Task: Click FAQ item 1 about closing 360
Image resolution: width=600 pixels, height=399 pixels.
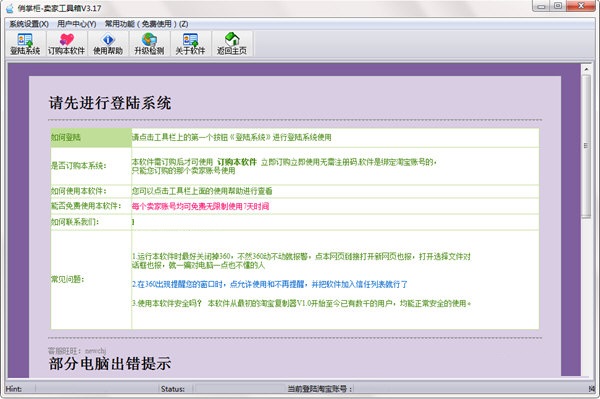Action: pyautogui.click(x=301, y=261)
